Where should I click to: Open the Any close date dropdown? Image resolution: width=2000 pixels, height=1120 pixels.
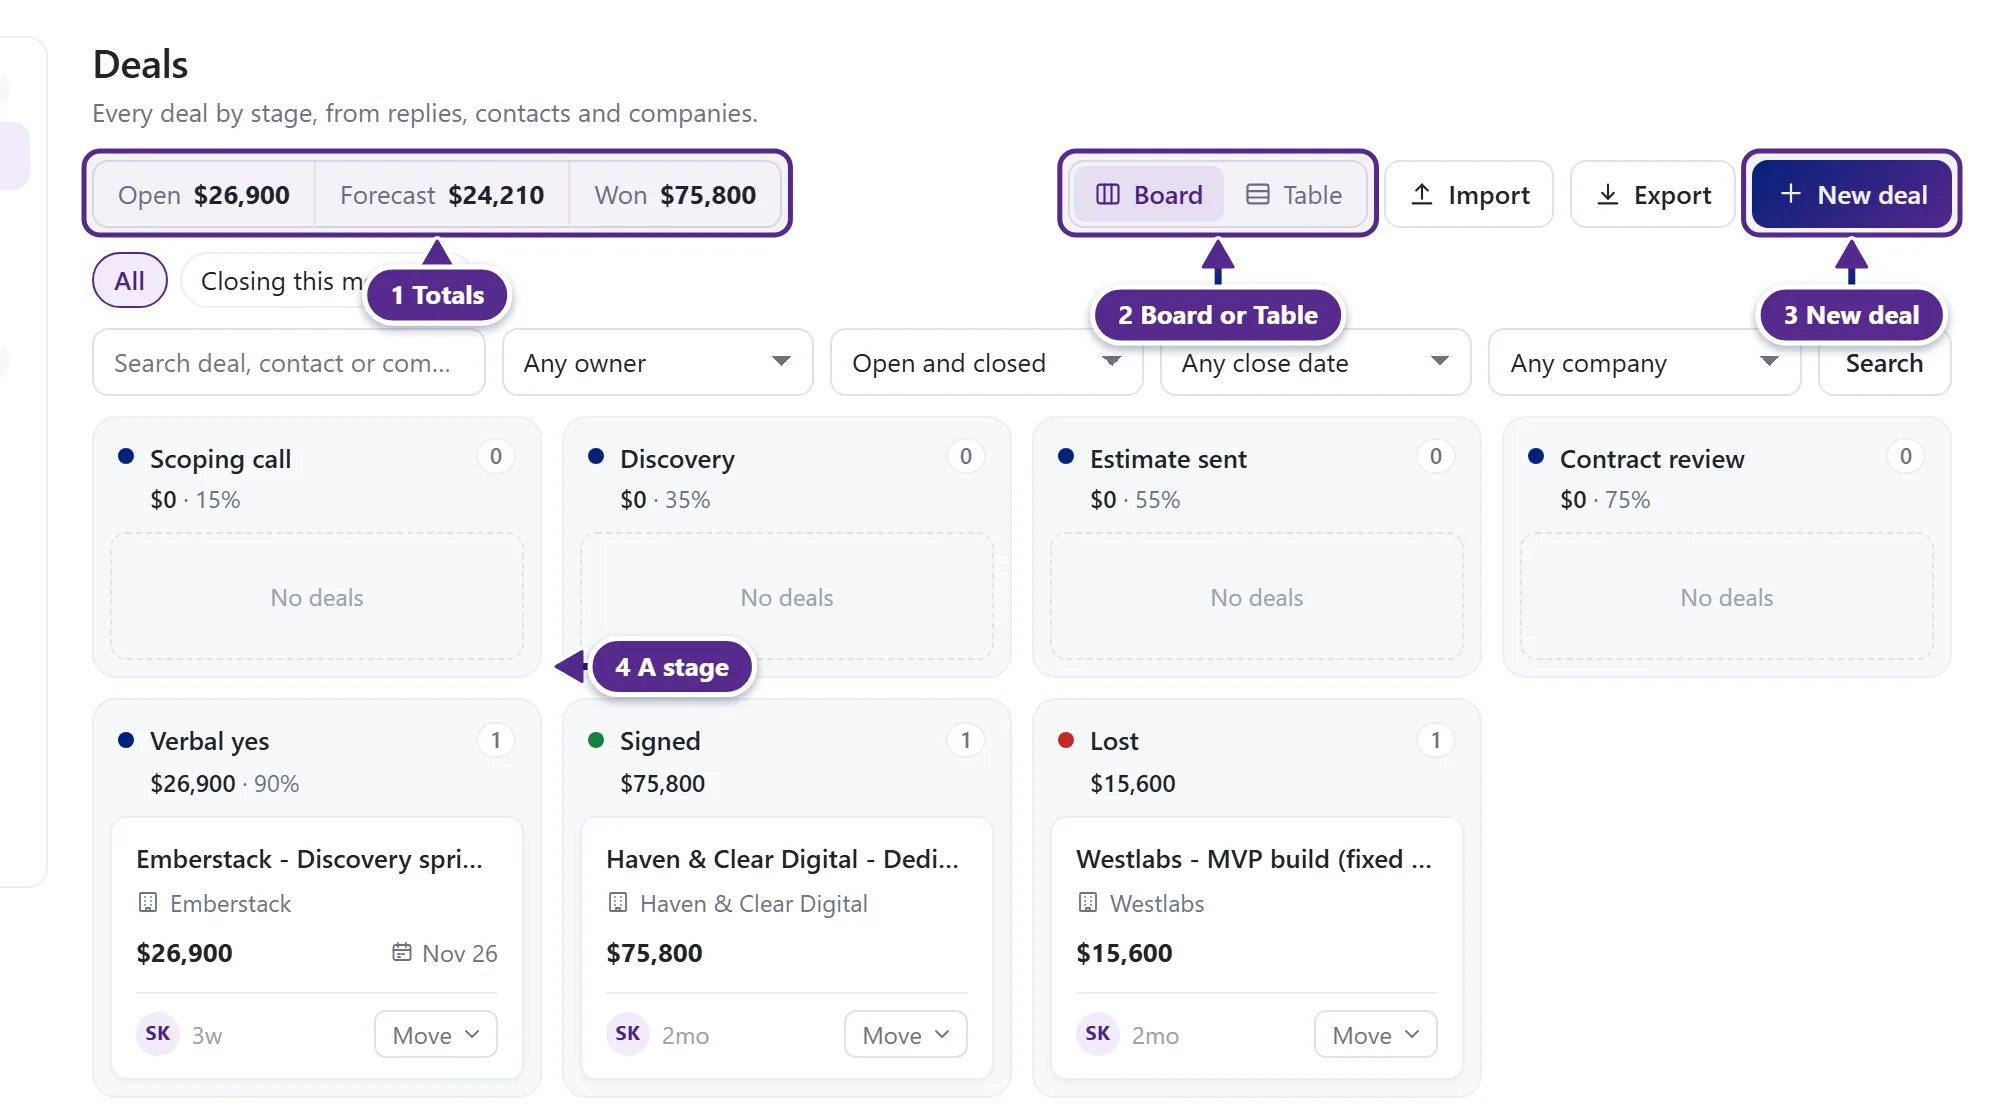point(1316,363)
